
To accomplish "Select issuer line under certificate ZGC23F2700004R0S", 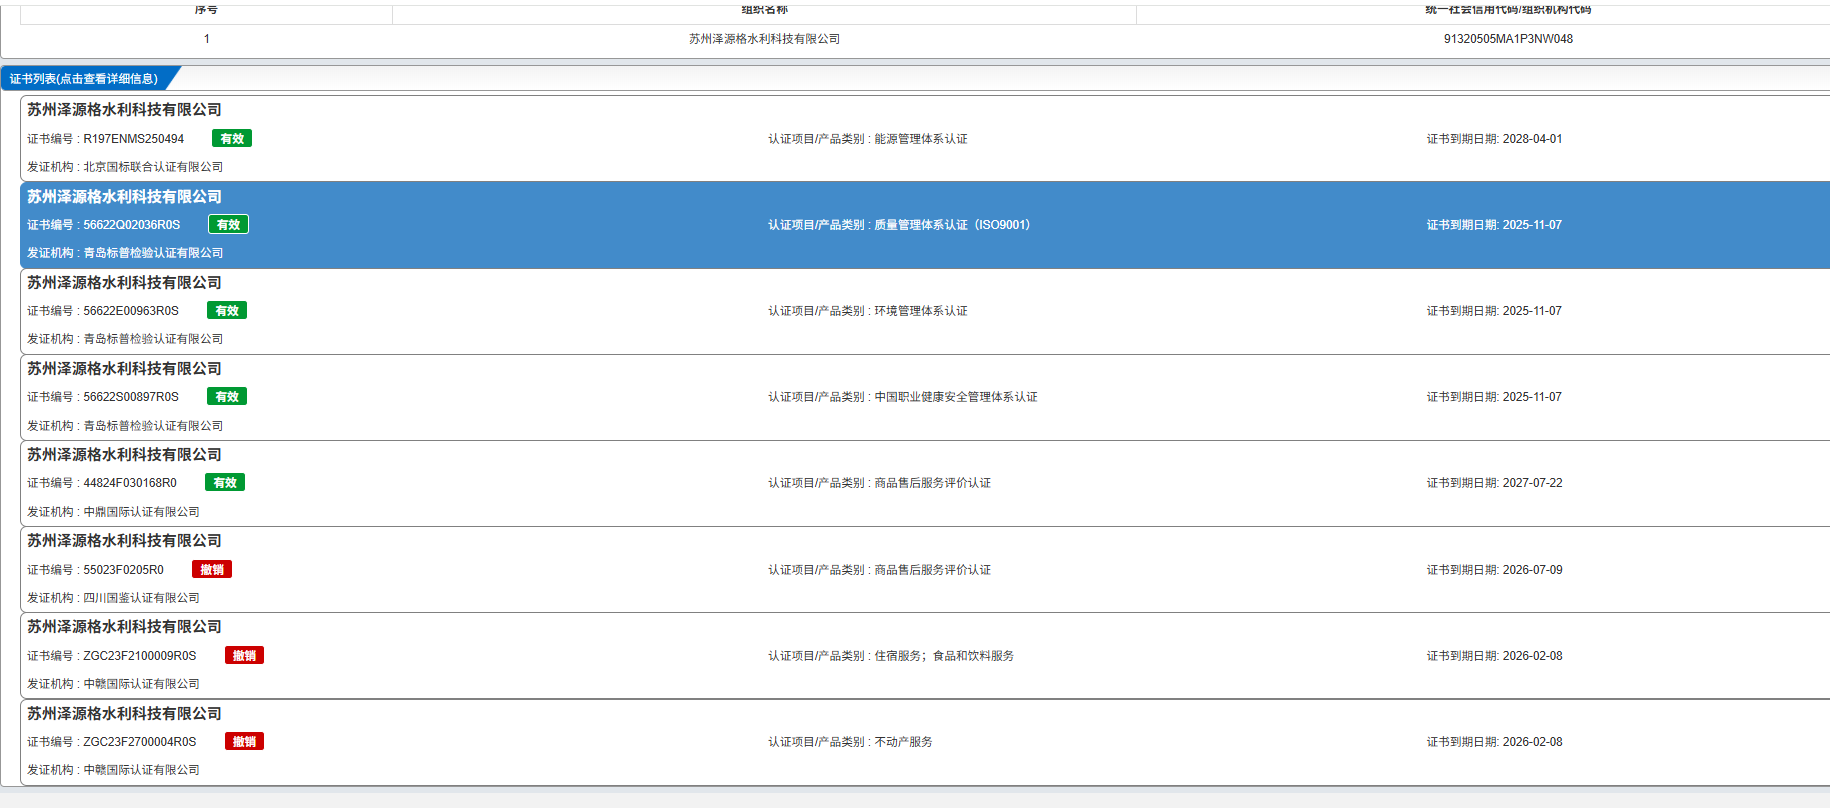I will click(113, 770).
